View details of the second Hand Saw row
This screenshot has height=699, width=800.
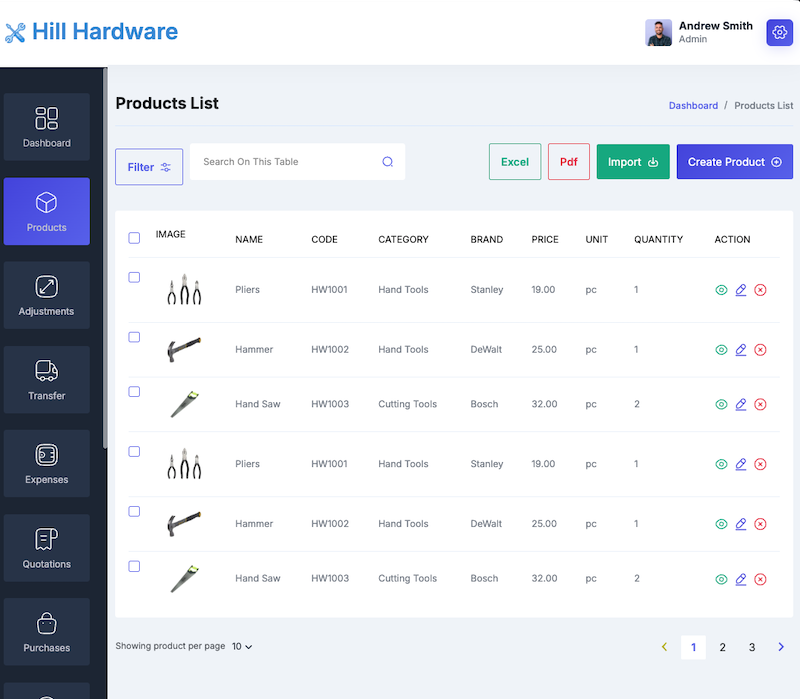point(721,579)
